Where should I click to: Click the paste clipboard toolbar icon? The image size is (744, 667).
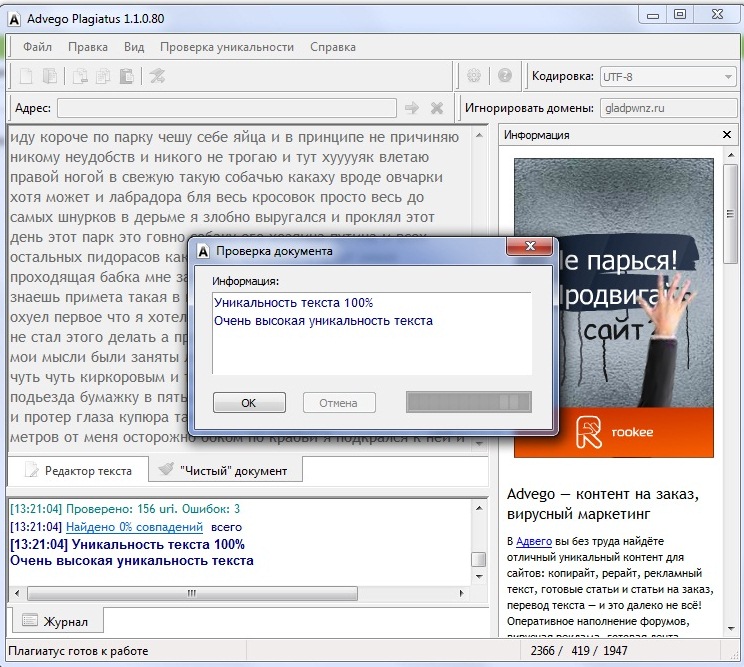pos(126,76)
